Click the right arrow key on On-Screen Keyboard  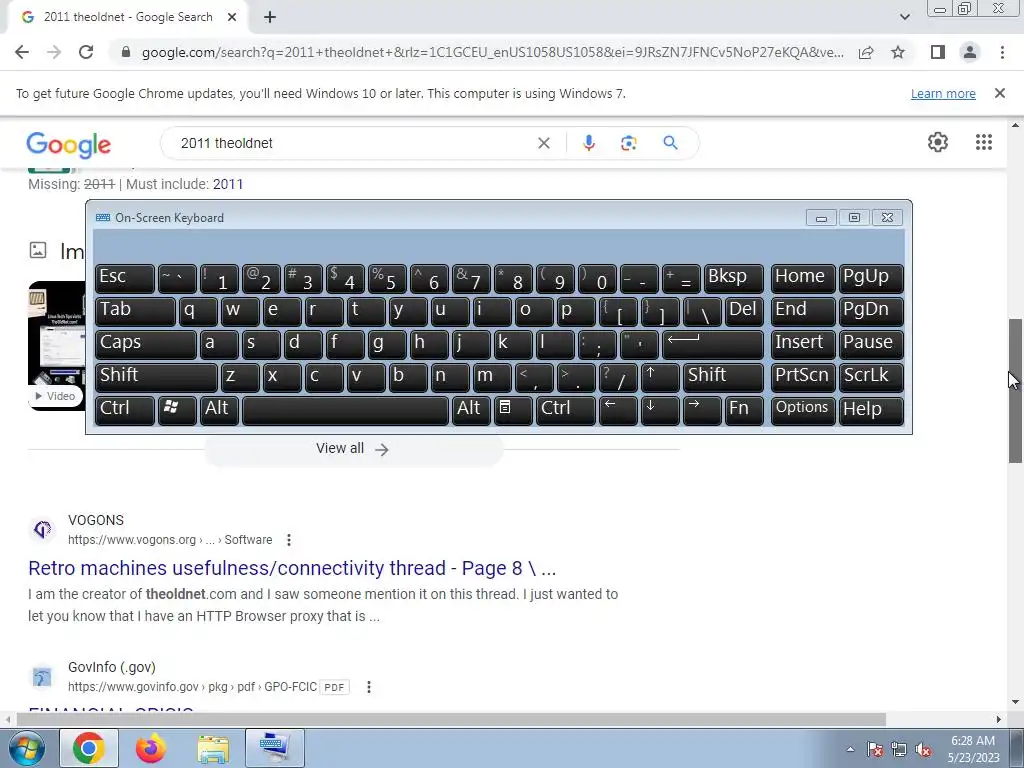(x=701, y=409)
